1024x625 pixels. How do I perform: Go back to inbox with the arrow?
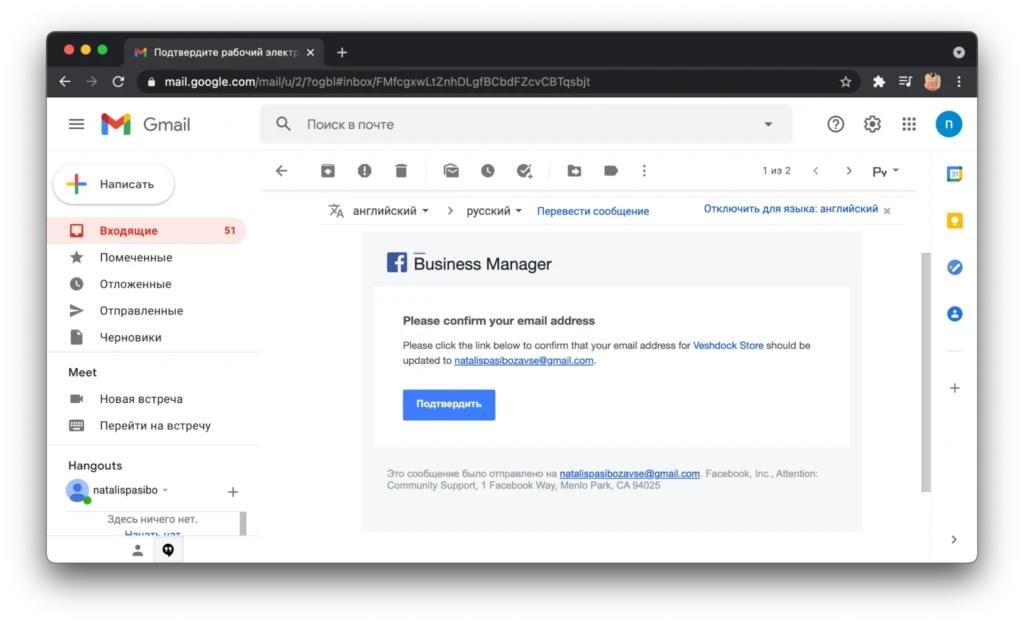(x=281, y=171)
